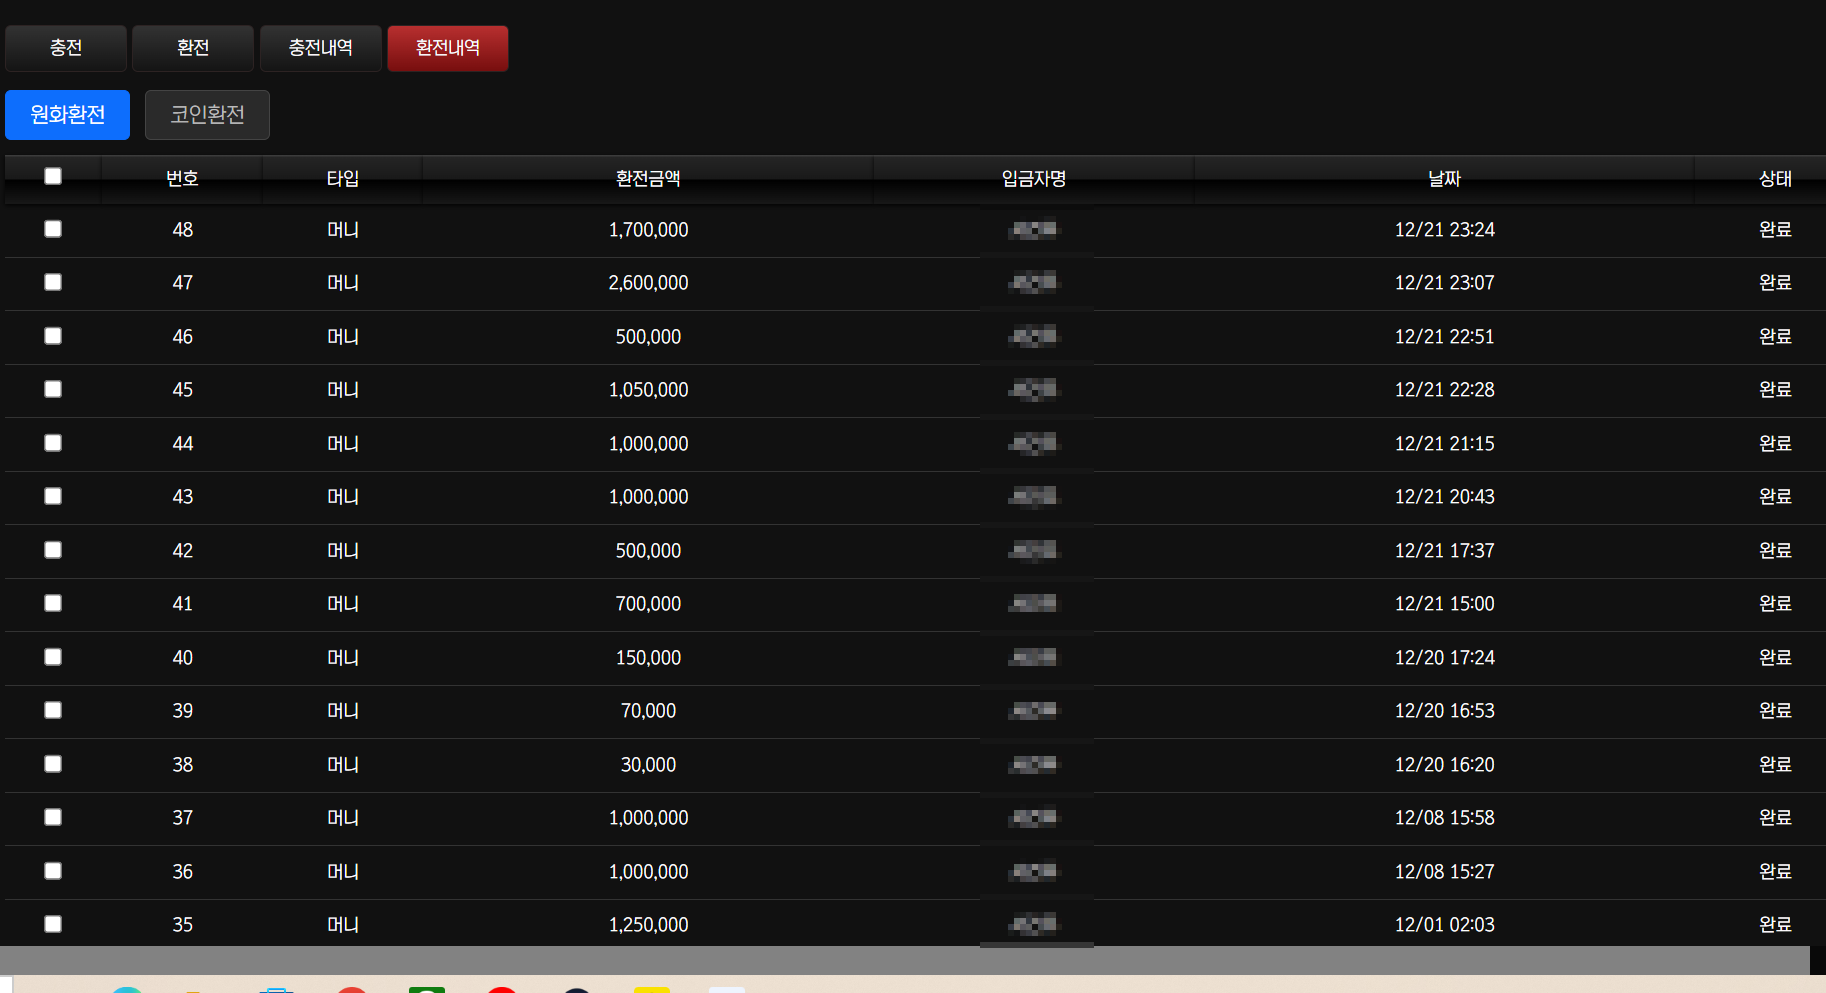Click the 완료 status in row 44
The image size is (1826, 993).
coord(1775,443)
